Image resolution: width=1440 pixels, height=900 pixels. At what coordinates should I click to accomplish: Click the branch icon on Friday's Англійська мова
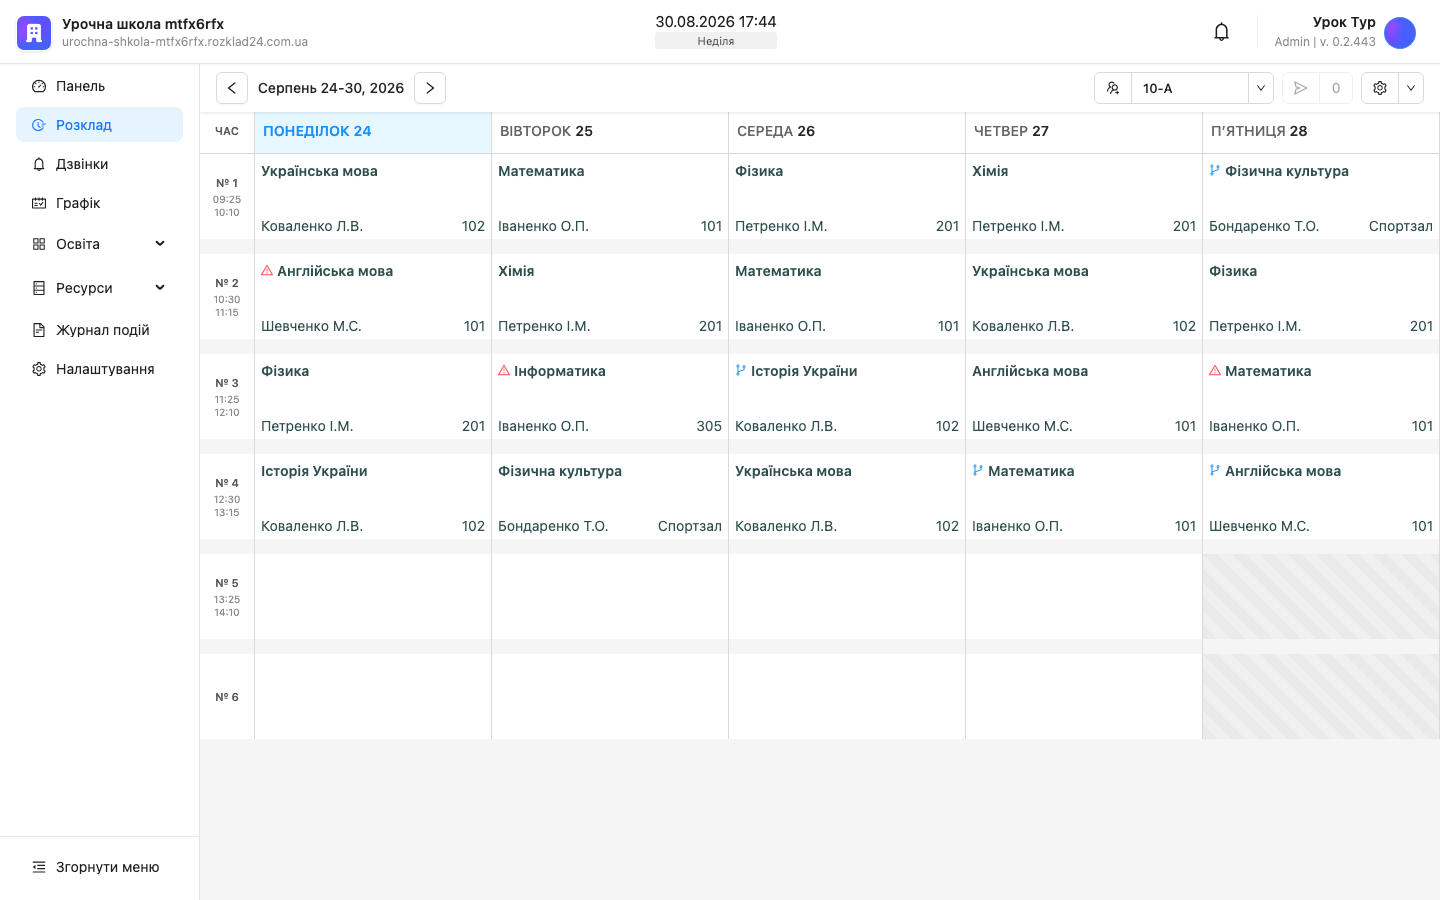pos(1215,471)
